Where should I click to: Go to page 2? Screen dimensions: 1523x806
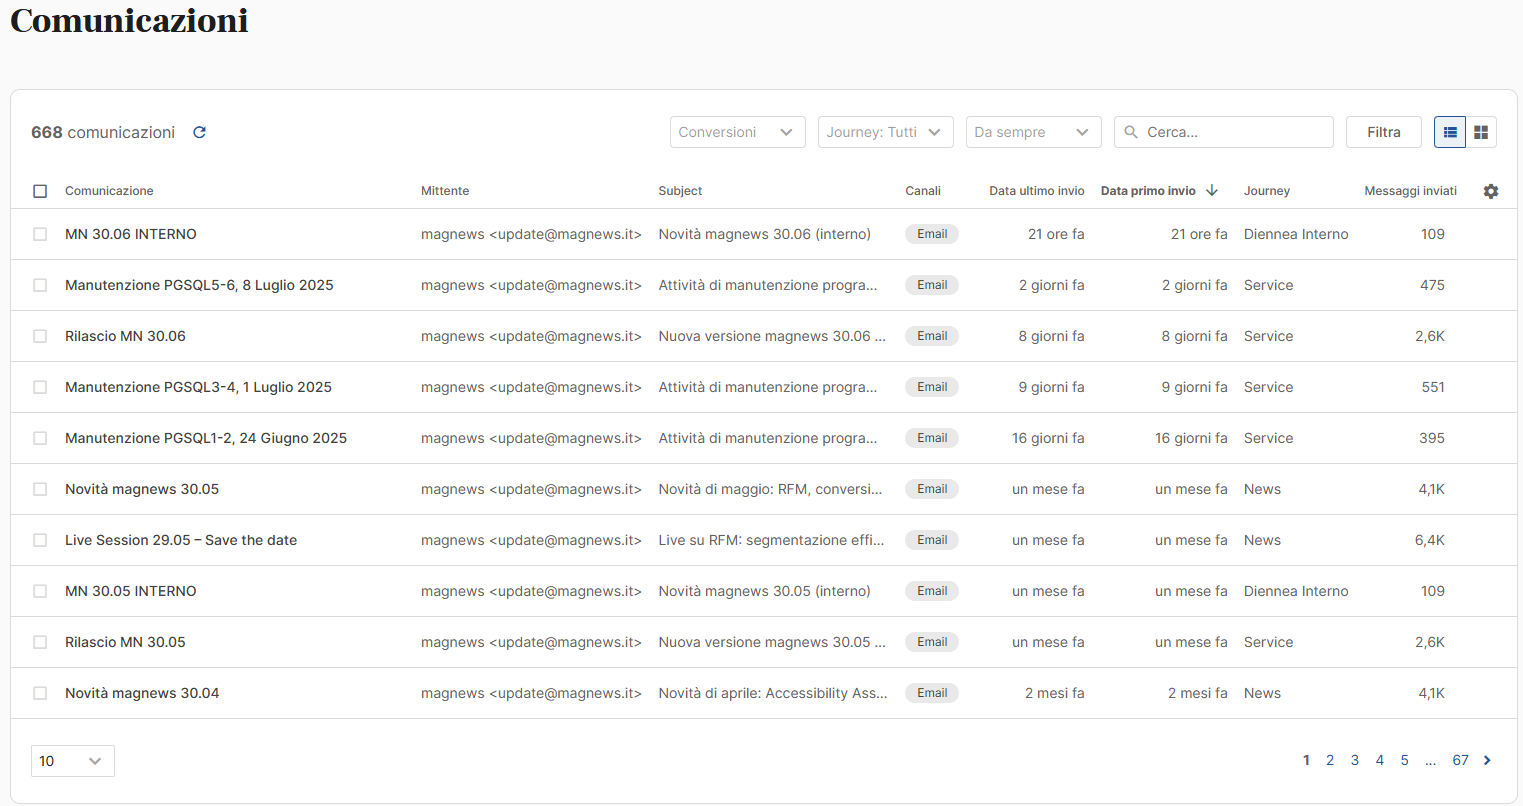click(1330, 760)
